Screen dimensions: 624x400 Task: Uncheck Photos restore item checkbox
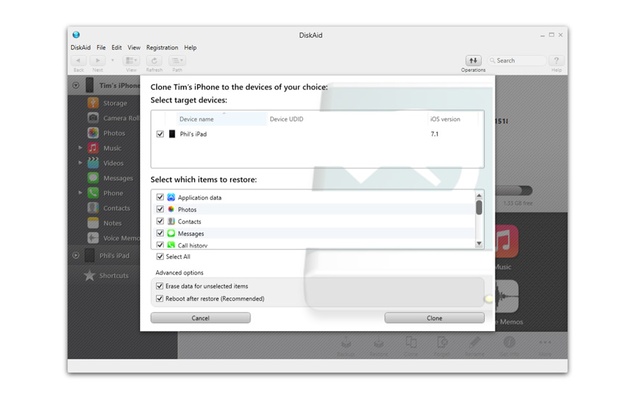click(160, 209)
